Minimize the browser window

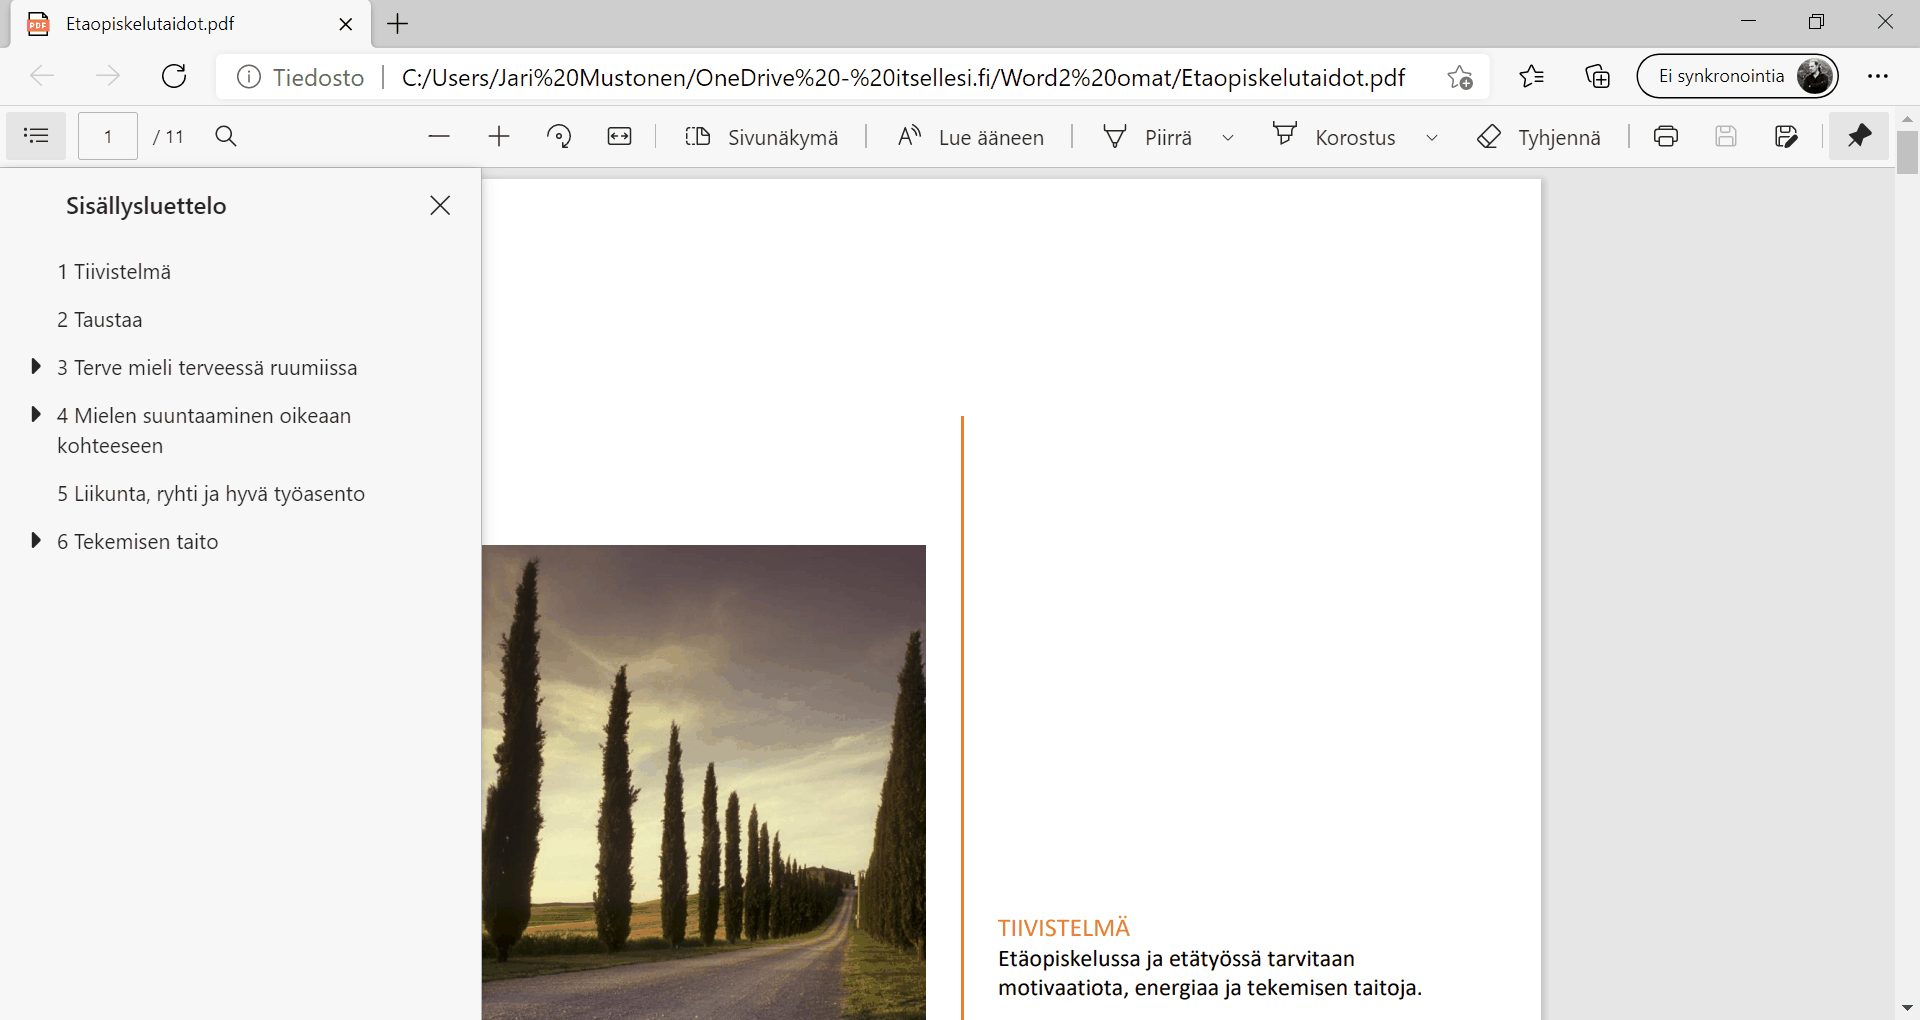coord(1748,22)
